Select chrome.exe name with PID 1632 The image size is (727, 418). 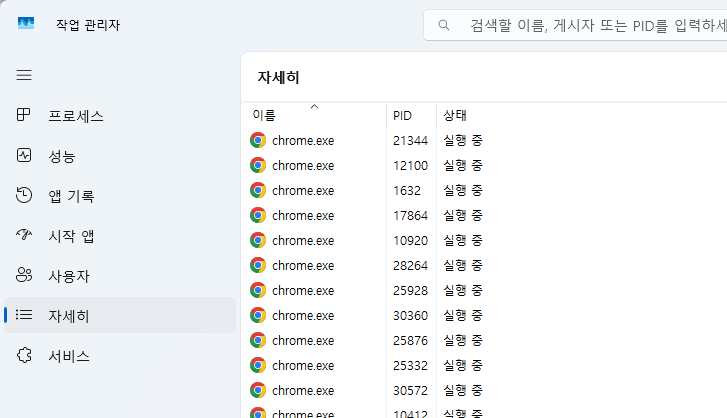coord(303,190)
